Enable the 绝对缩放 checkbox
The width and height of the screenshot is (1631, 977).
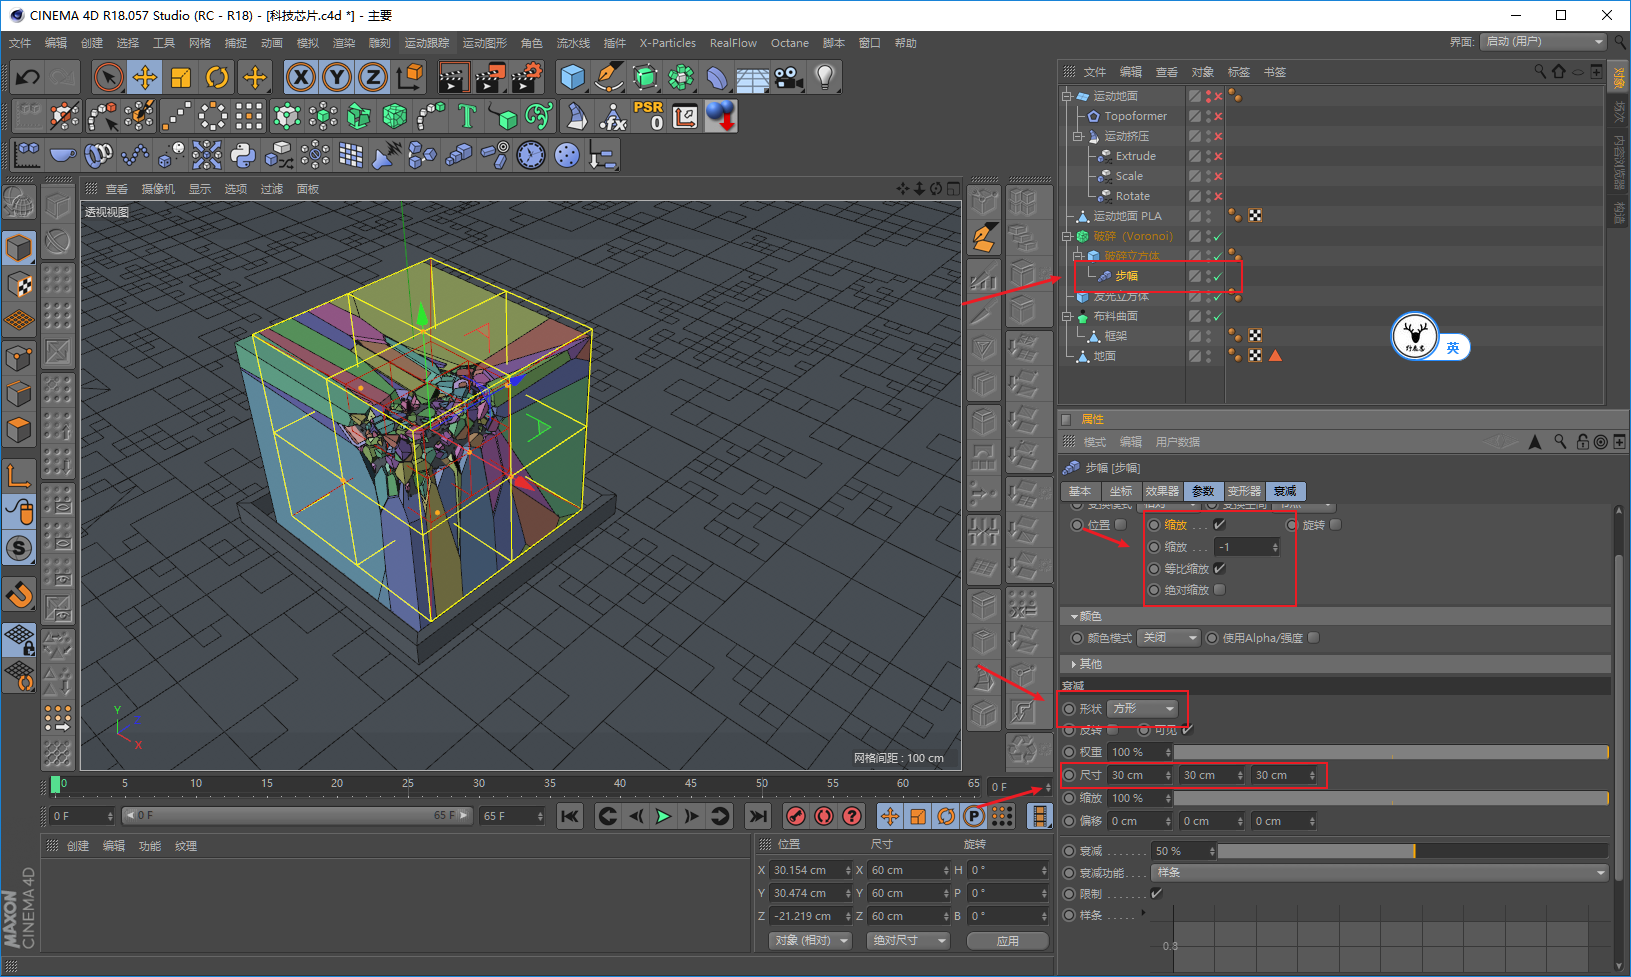point(1220,590)
